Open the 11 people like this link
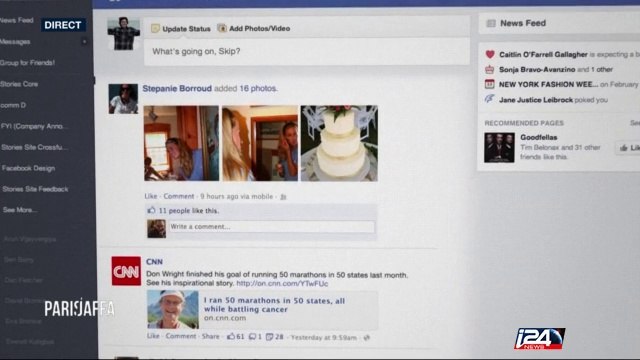This screenshot has width=640, height=360. (189, 211)
